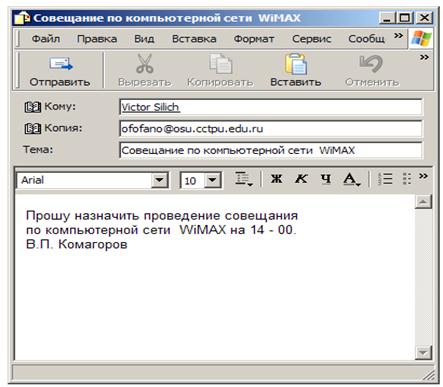The image size is (443, 387).
Task: Open the font color A dropdown
Action: [x=352, y=179]
